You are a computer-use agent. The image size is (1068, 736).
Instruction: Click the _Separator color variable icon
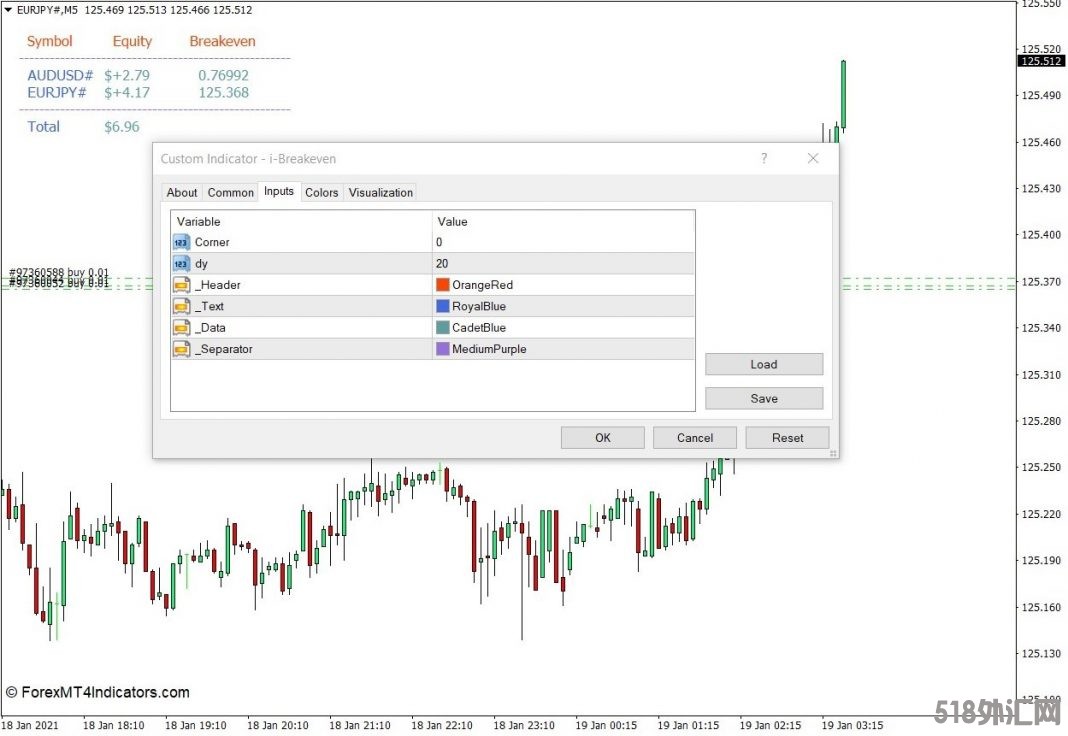(181, 349)
